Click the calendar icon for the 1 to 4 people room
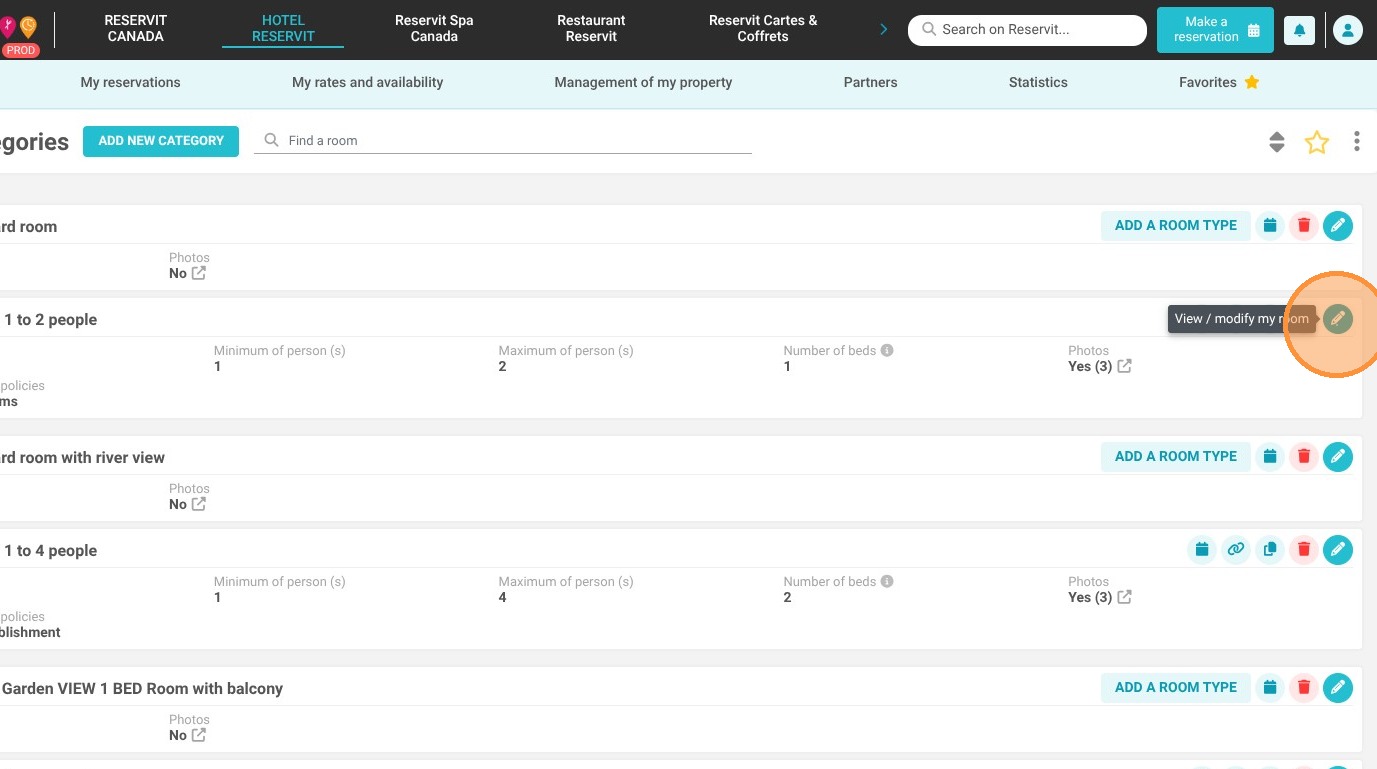 coord(1202,550)
